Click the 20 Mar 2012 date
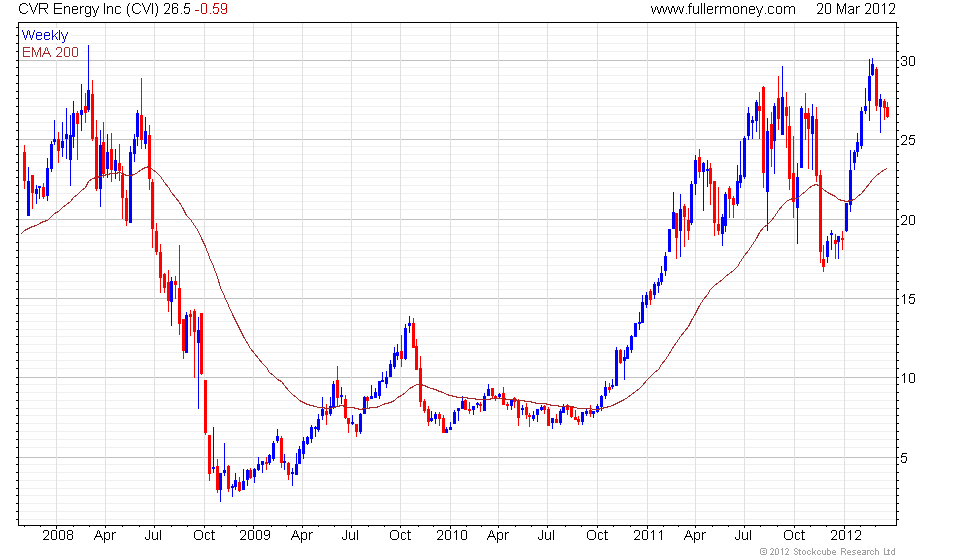980x560 pixels. point(856,9)
